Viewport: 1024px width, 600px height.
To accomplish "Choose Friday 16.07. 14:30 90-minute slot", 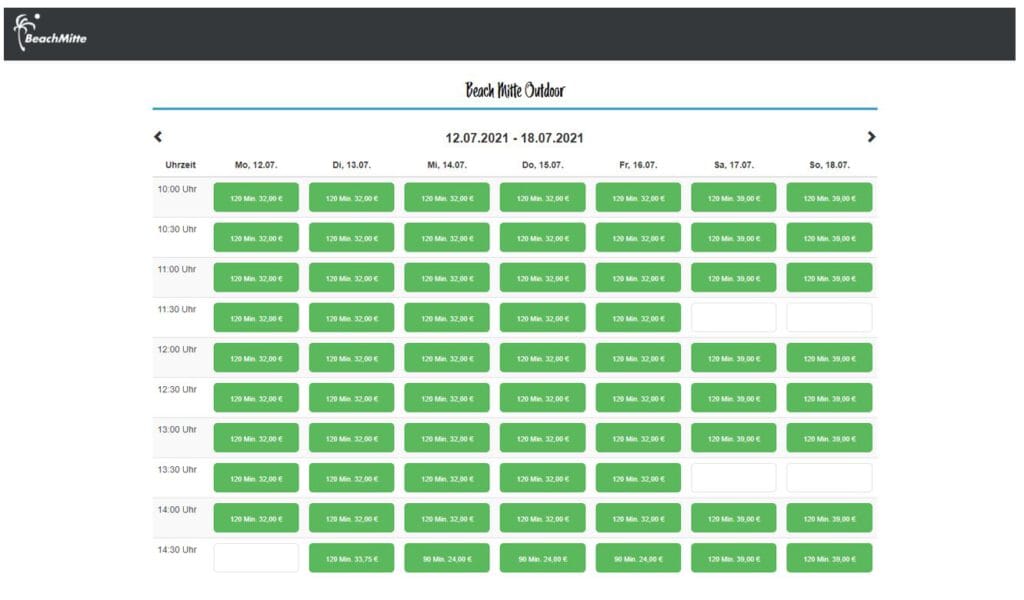I will (x=638, y=558).
